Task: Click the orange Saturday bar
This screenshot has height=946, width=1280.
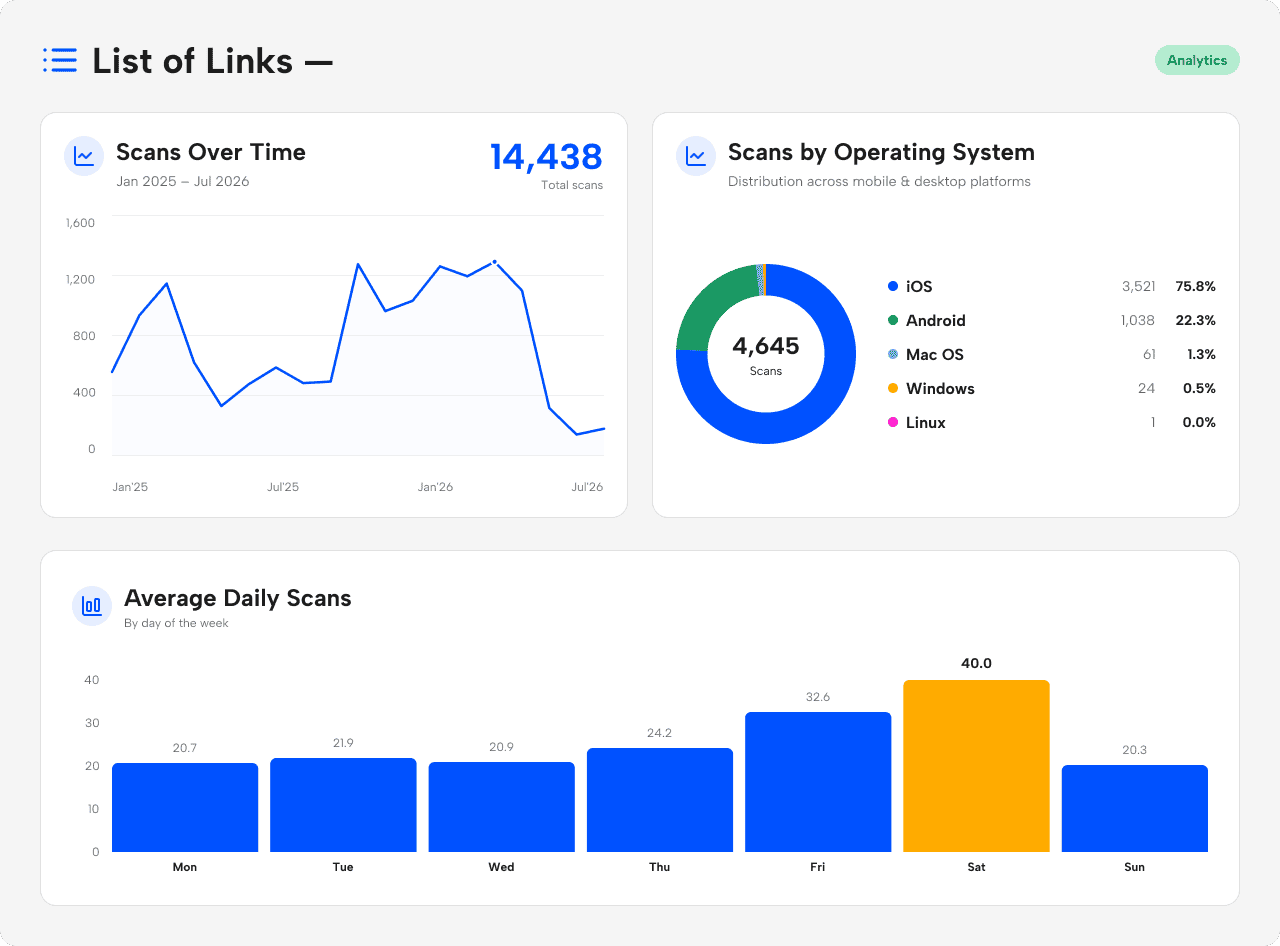Action: click(976, 766)
